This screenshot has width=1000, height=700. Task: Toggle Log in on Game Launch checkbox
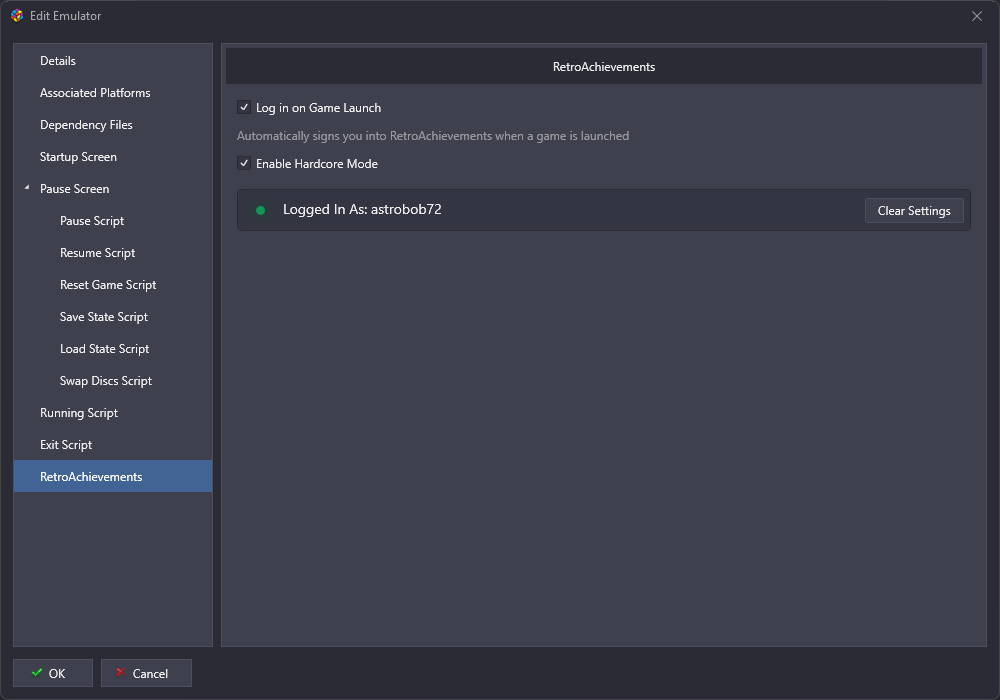[x=244, y=107]
